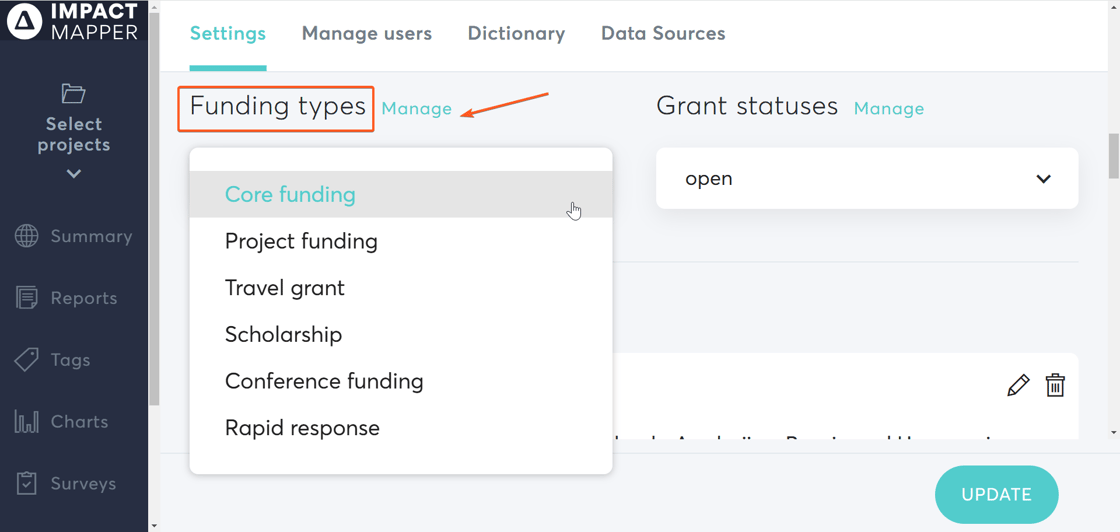Expand the Select projects chevron
Screen dimensions: 1120x532
74,174
